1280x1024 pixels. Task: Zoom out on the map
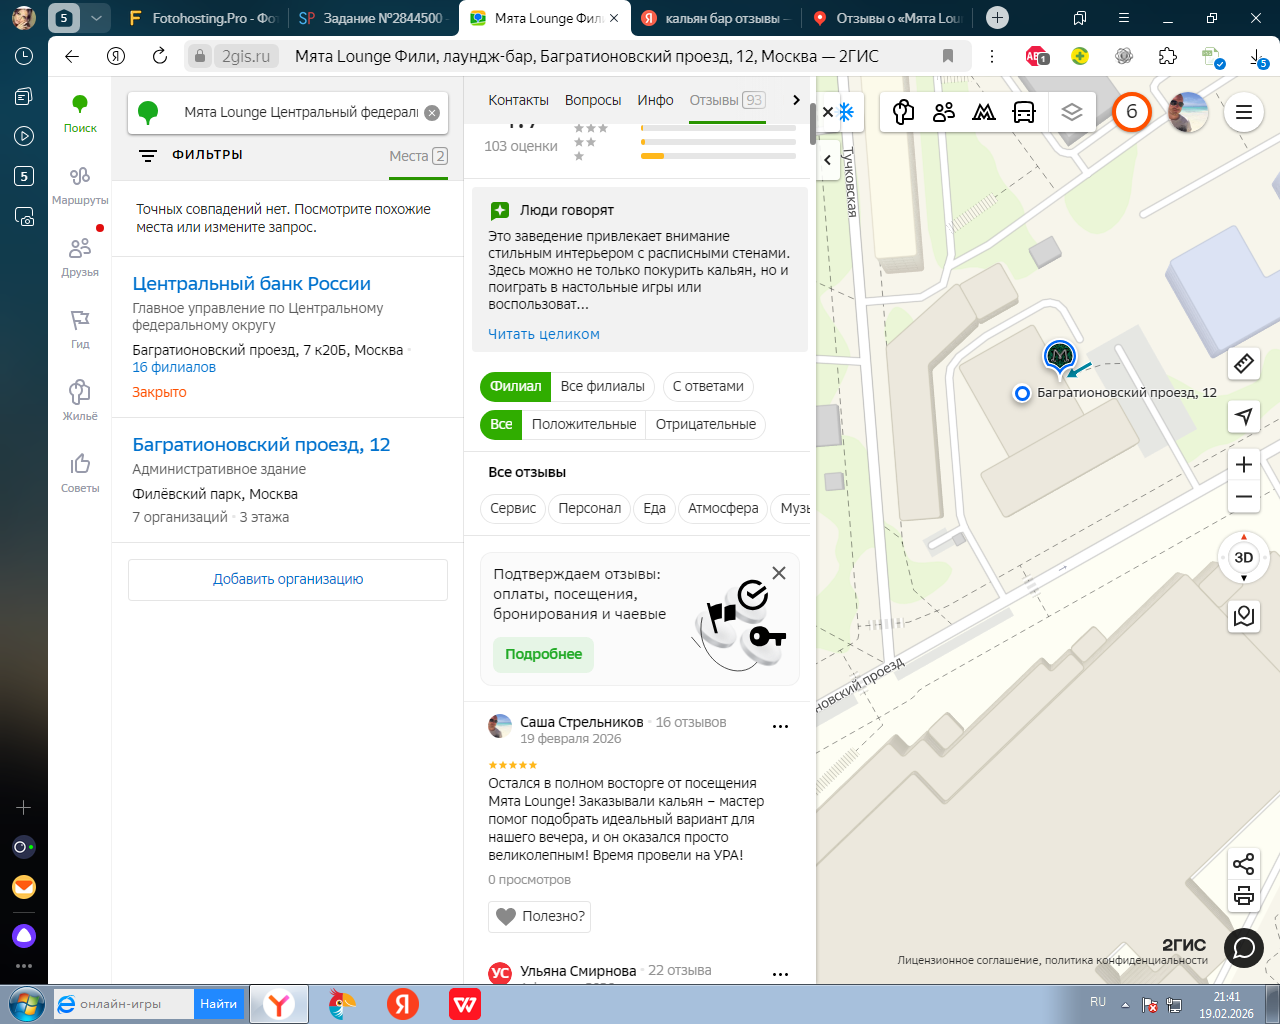point(1244,497)
